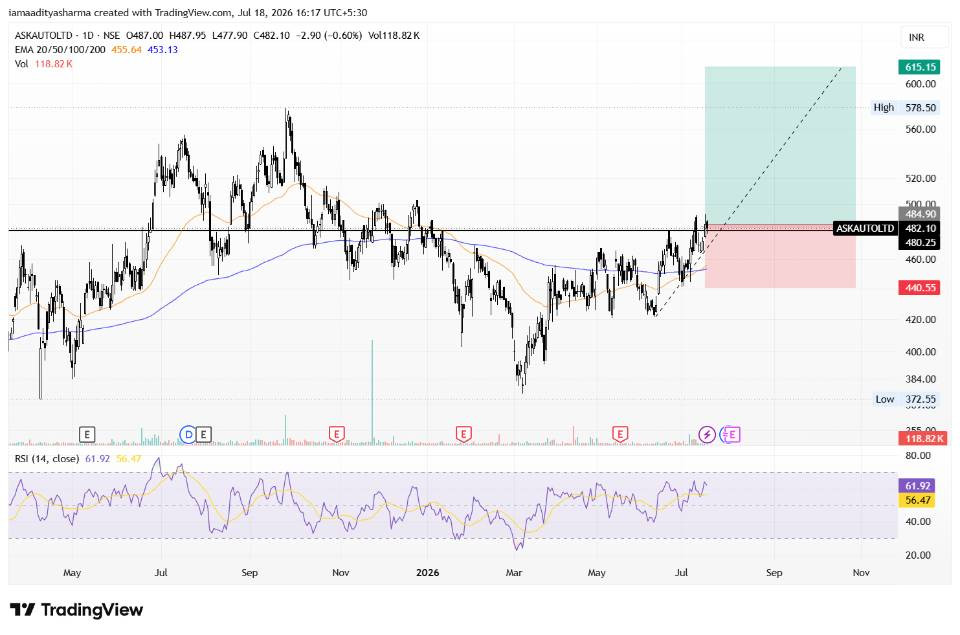Image resolution: width=960 pixels, height=635 pixels.
Task: Click the C482.10 close value
Action: coord(271,36)
